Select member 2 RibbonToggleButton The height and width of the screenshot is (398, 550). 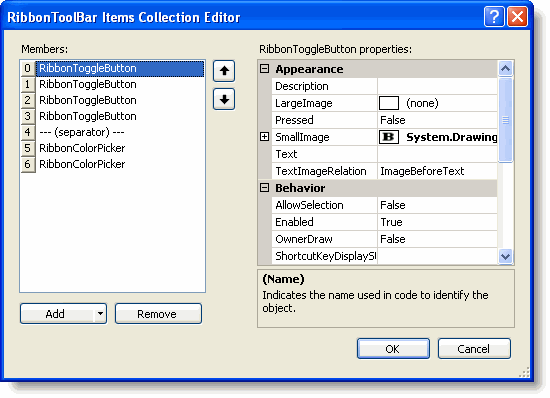[120, 100]
